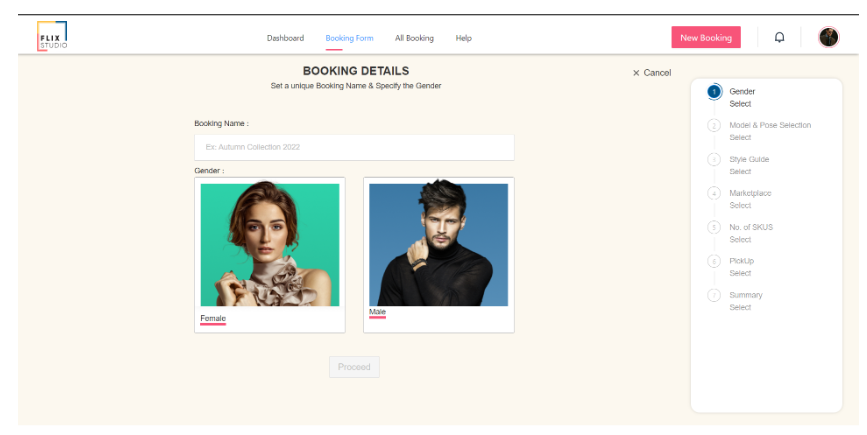The image size is (867, 435).
Task: Open the Help menu item
Action: point(463,38)
